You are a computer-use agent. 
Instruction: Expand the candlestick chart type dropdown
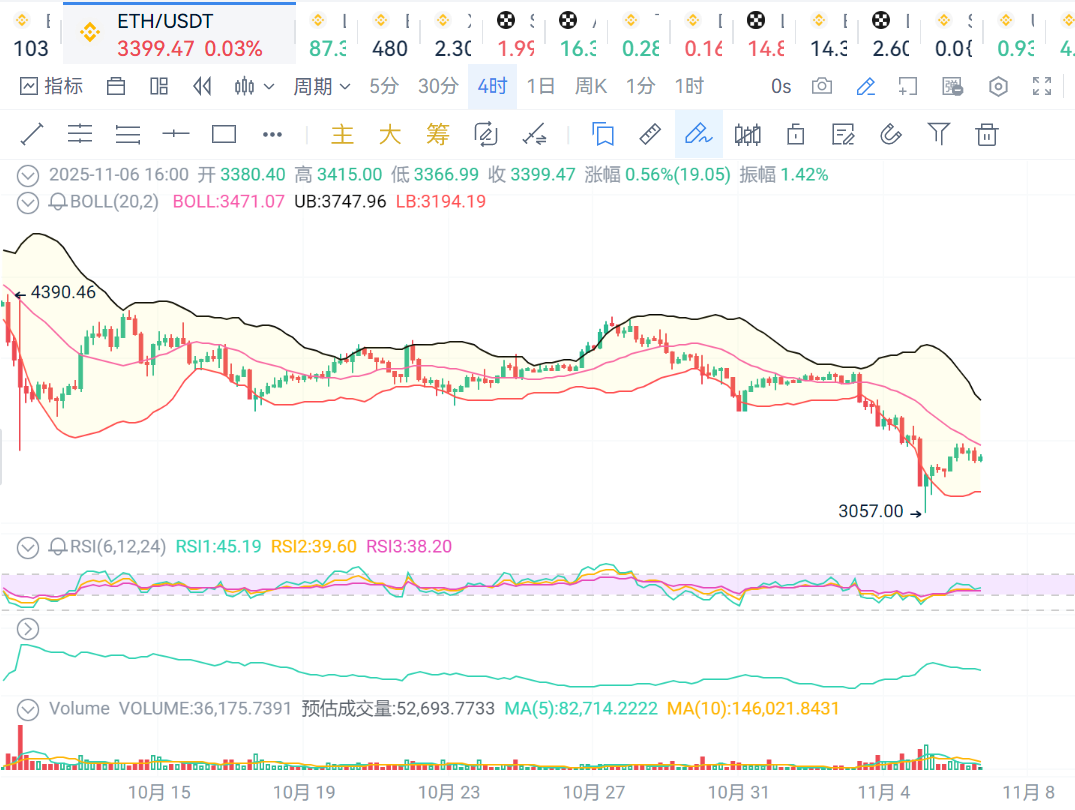pos(254,87)
